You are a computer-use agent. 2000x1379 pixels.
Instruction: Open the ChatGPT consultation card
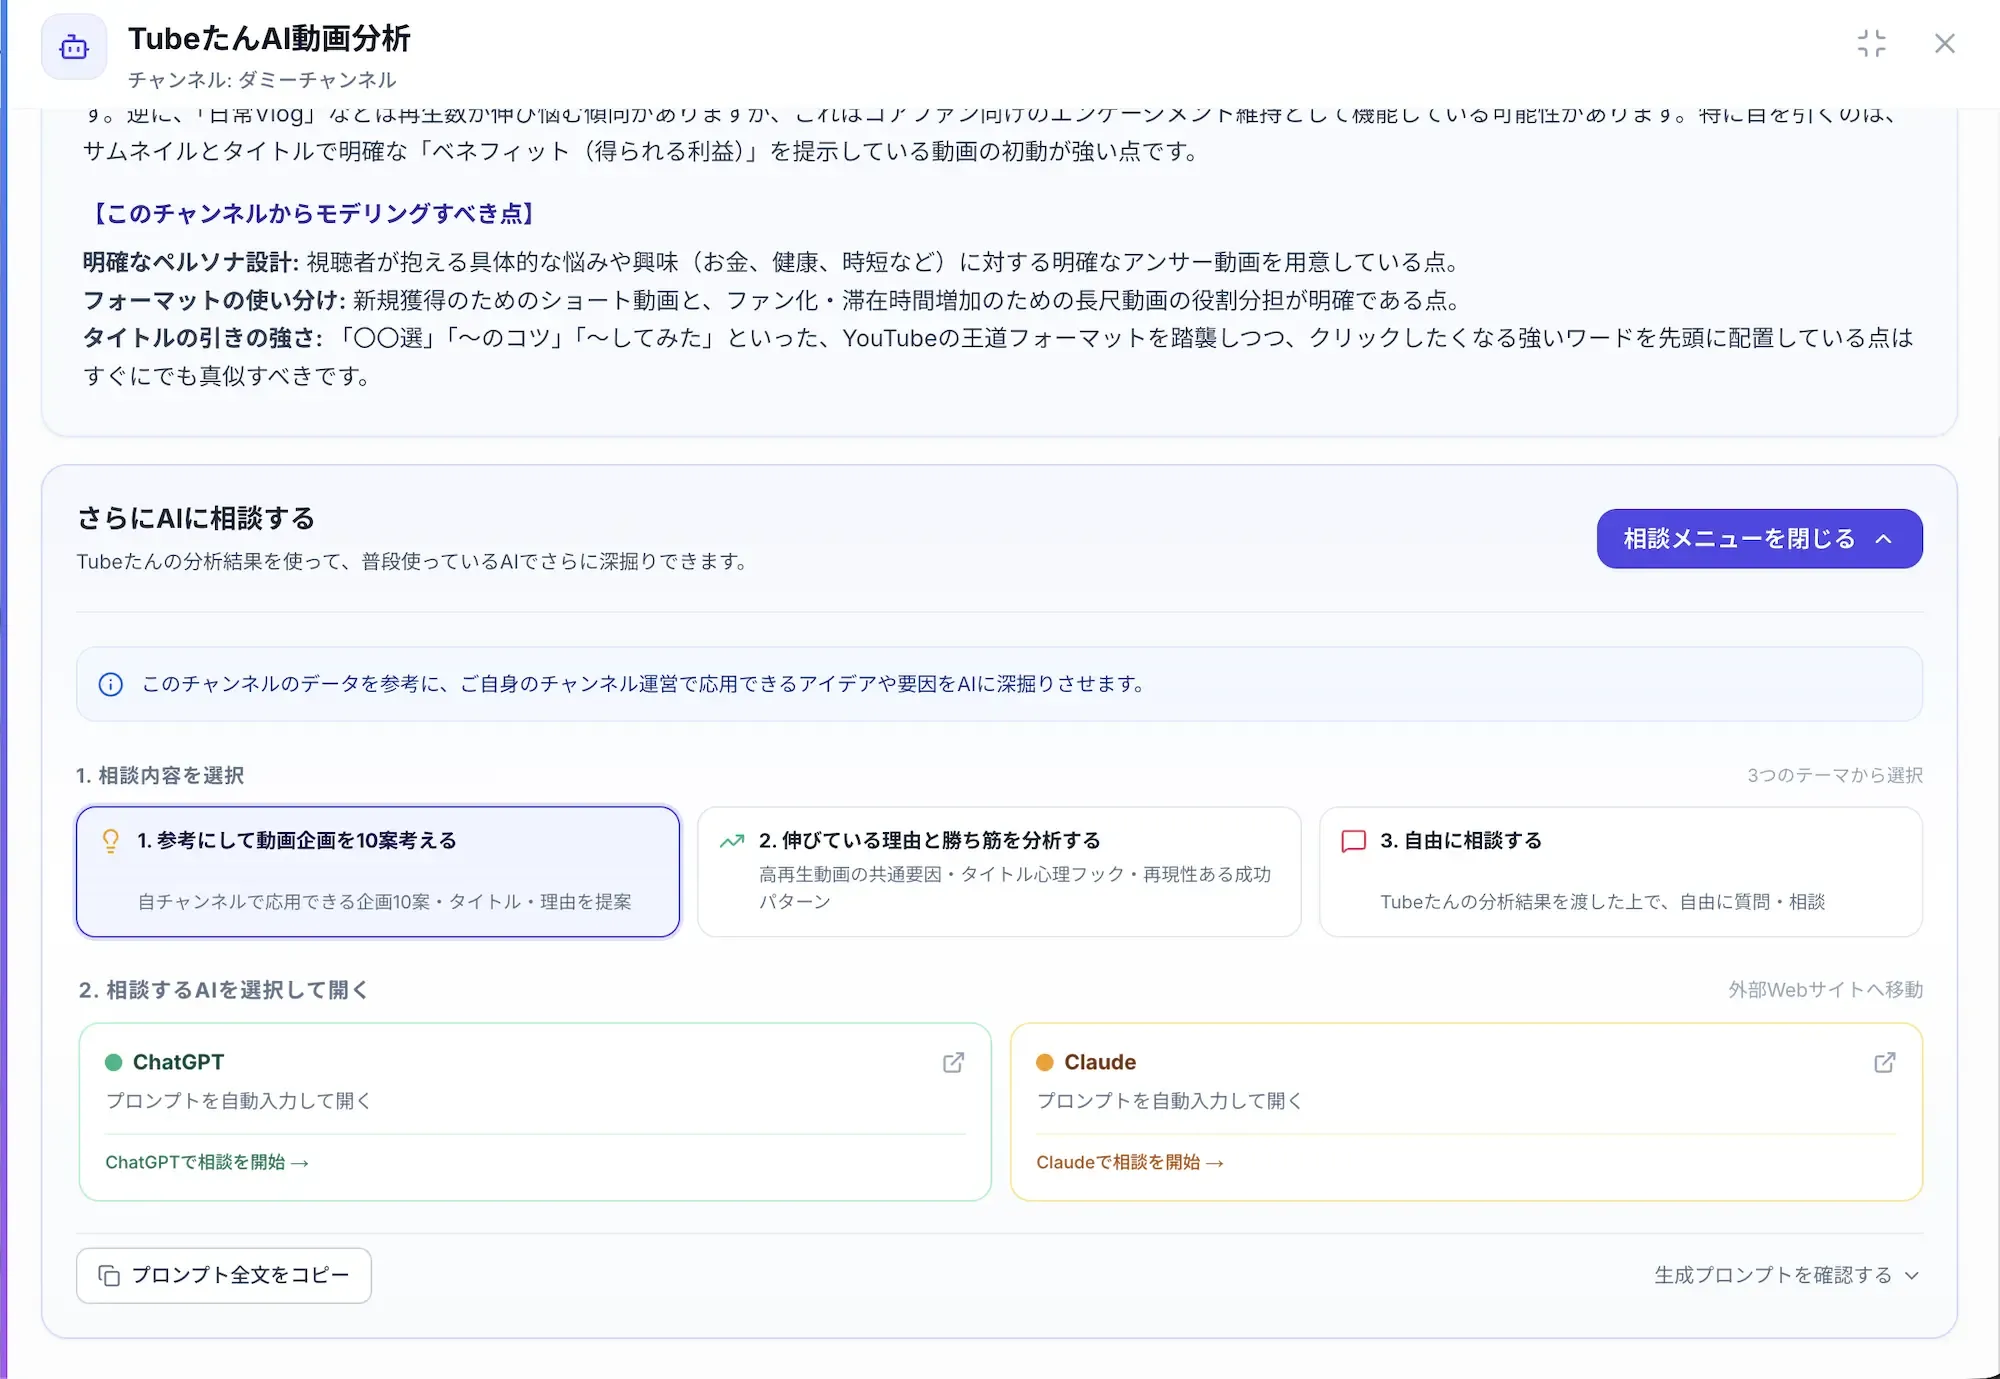point(535,1111)
